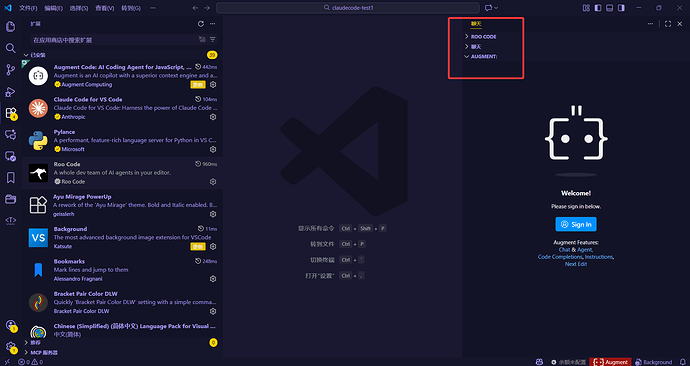Open the Explorer view in activity bar
The width and height of the screenshot is (690, 366).
click(x=10, y=26)
